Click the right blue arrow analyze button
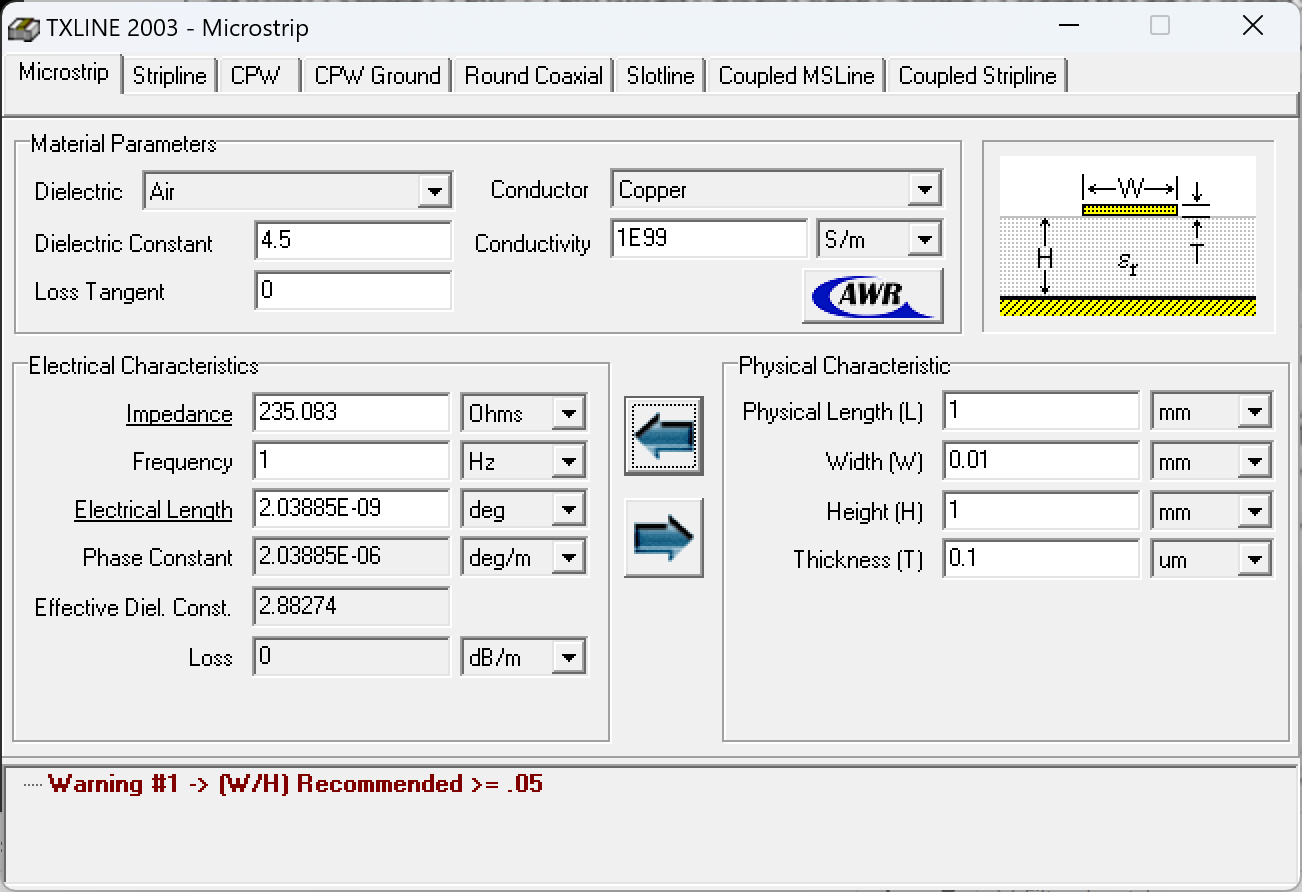The image size is (1302, 892). click(664, 538)
